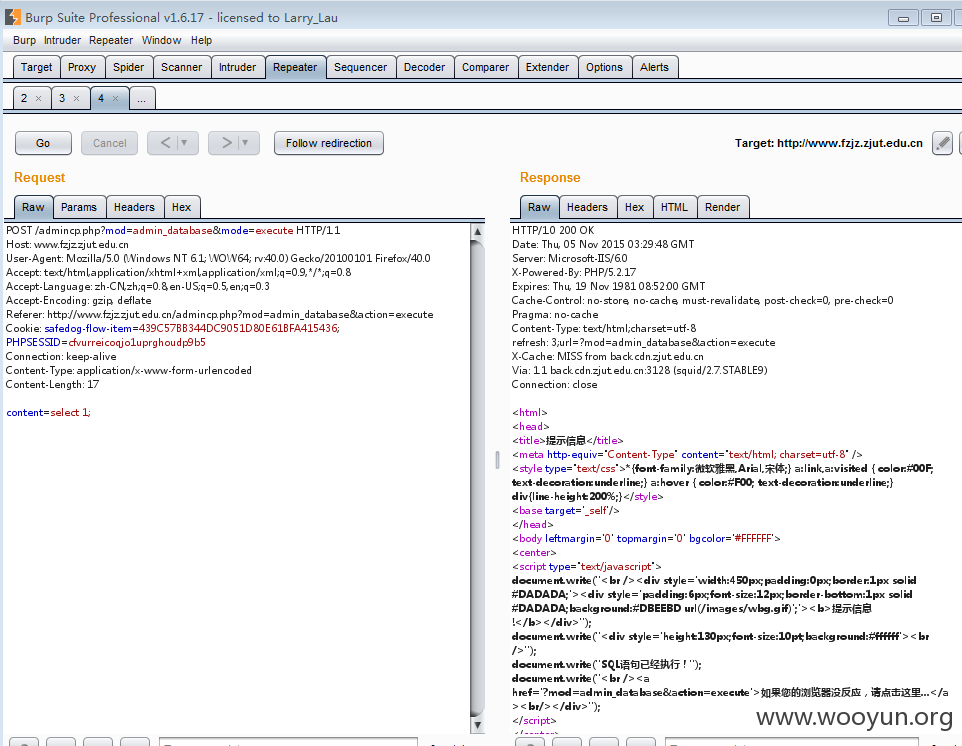This screenshot has height=746, width=962.
Task: Show the request Params view
Action: coord(79,207)
